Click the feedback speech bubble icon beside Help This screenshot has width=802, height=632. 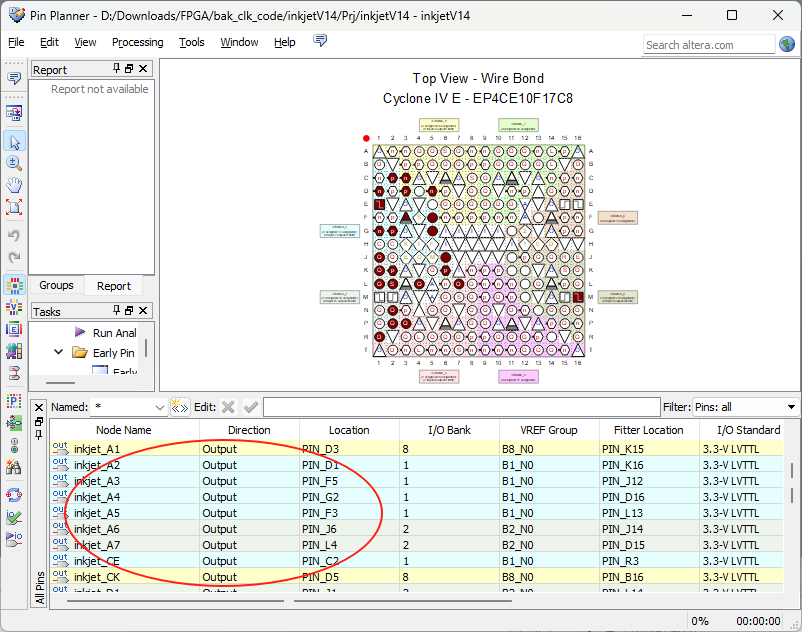tap(320, 40)
